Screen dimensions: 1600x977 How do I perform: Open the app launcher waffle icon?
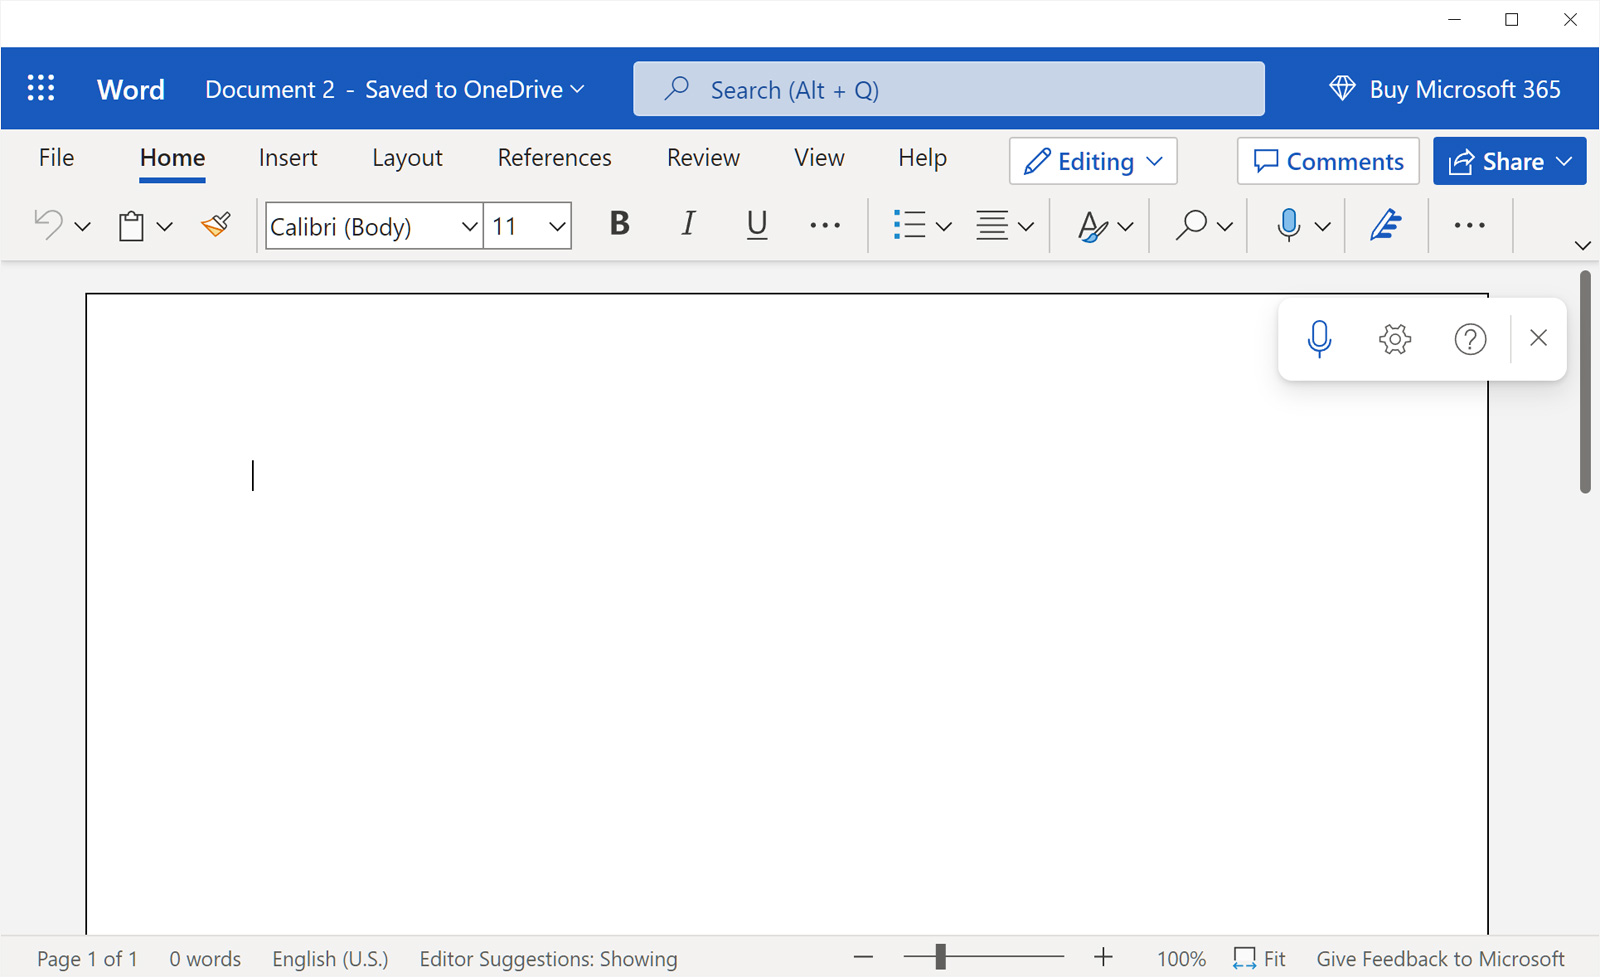click(41, 89)
